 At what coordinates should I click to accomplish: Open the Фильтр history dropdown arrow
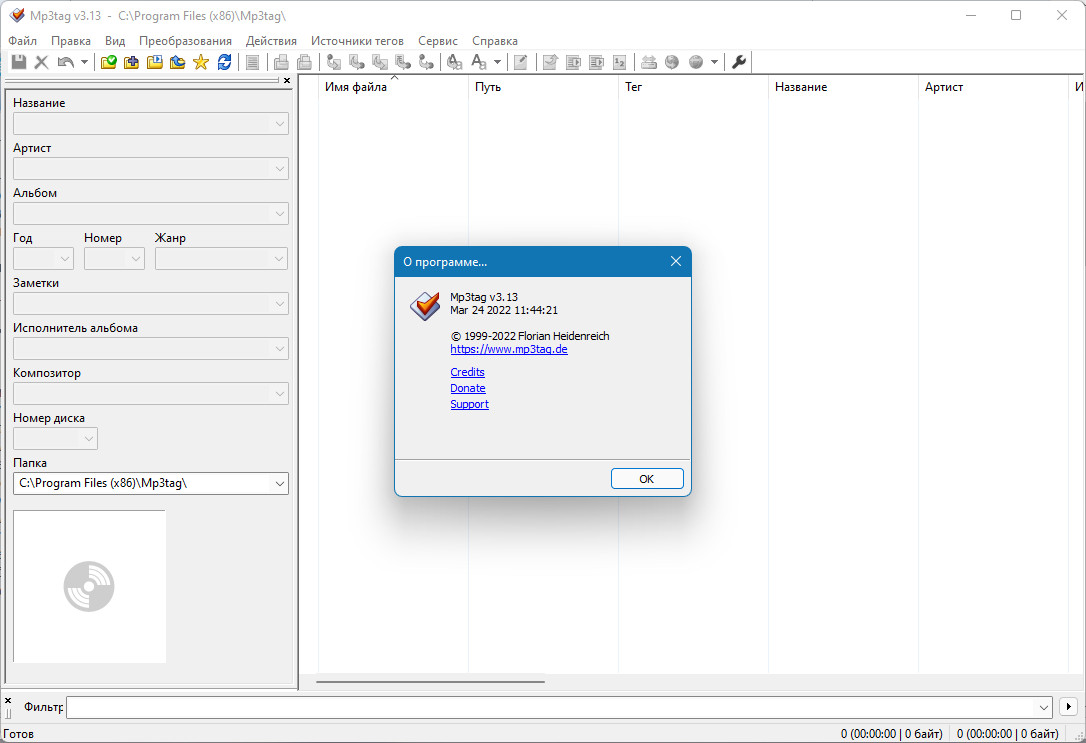1045,707
